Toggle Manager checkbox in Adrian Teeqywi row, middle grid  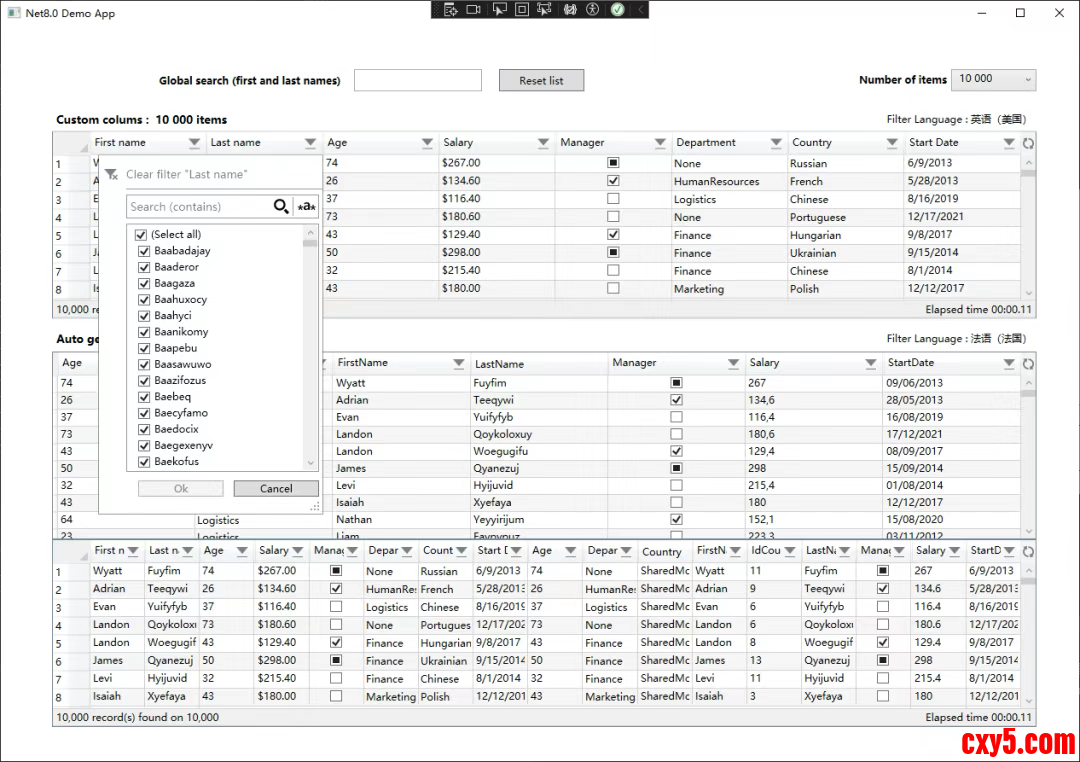click(x=676, y=400)
